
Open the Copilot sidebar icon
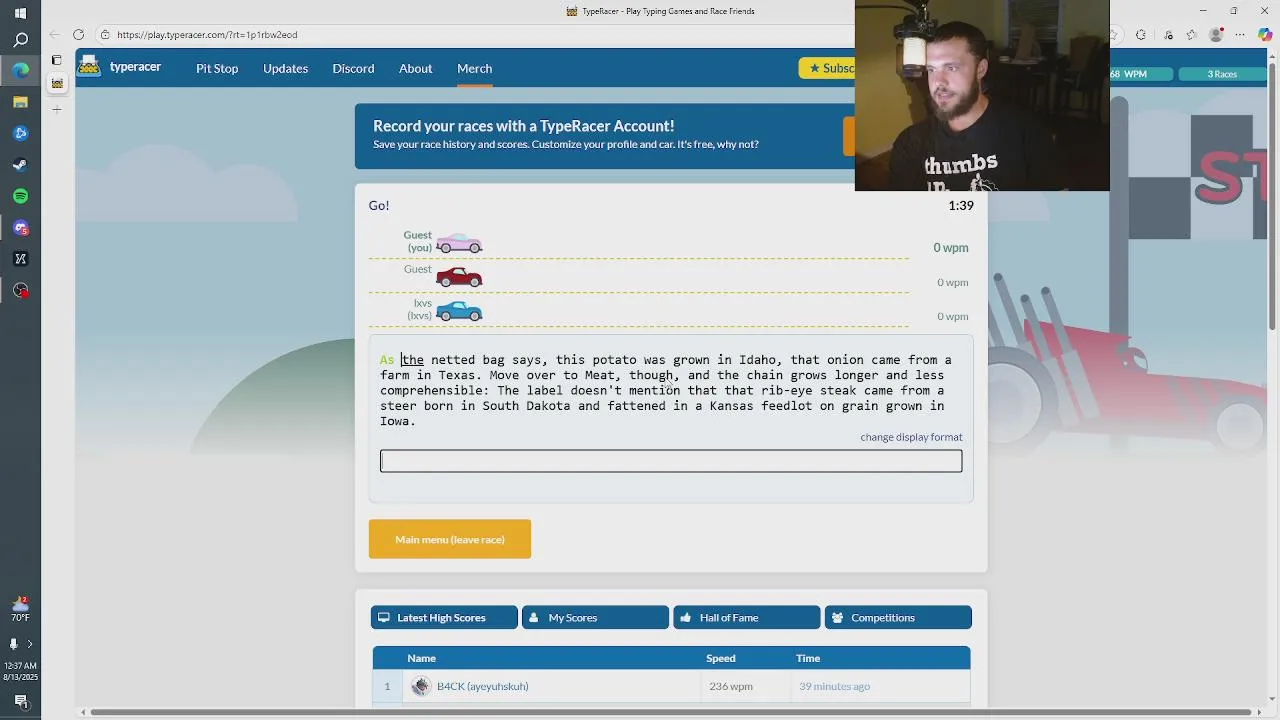point(1265,35)
